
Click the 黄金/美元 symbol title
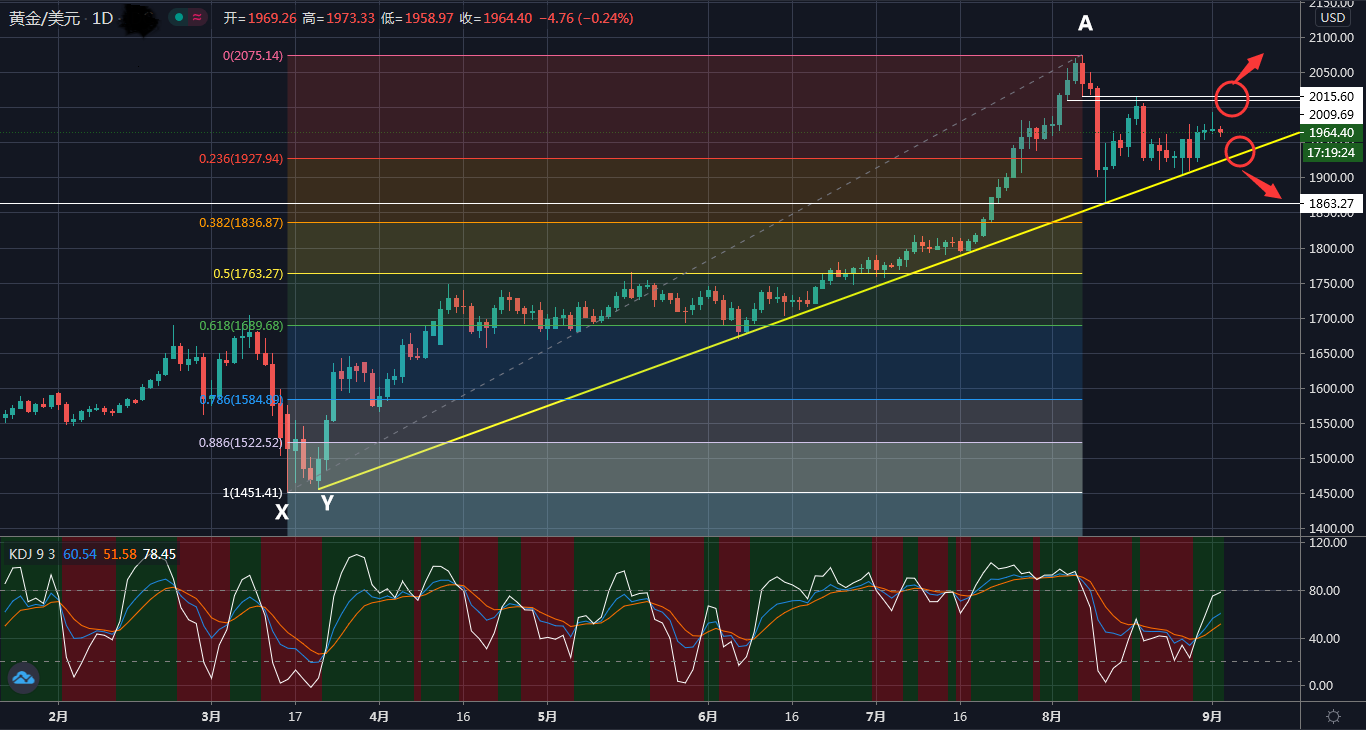tap(44, 18)
